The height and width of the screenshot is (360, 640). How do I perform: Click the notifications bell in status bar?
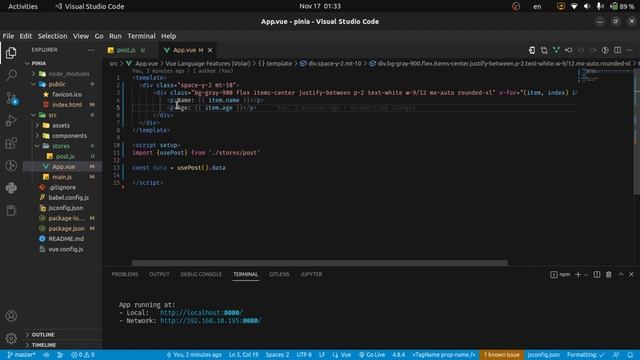630,355
